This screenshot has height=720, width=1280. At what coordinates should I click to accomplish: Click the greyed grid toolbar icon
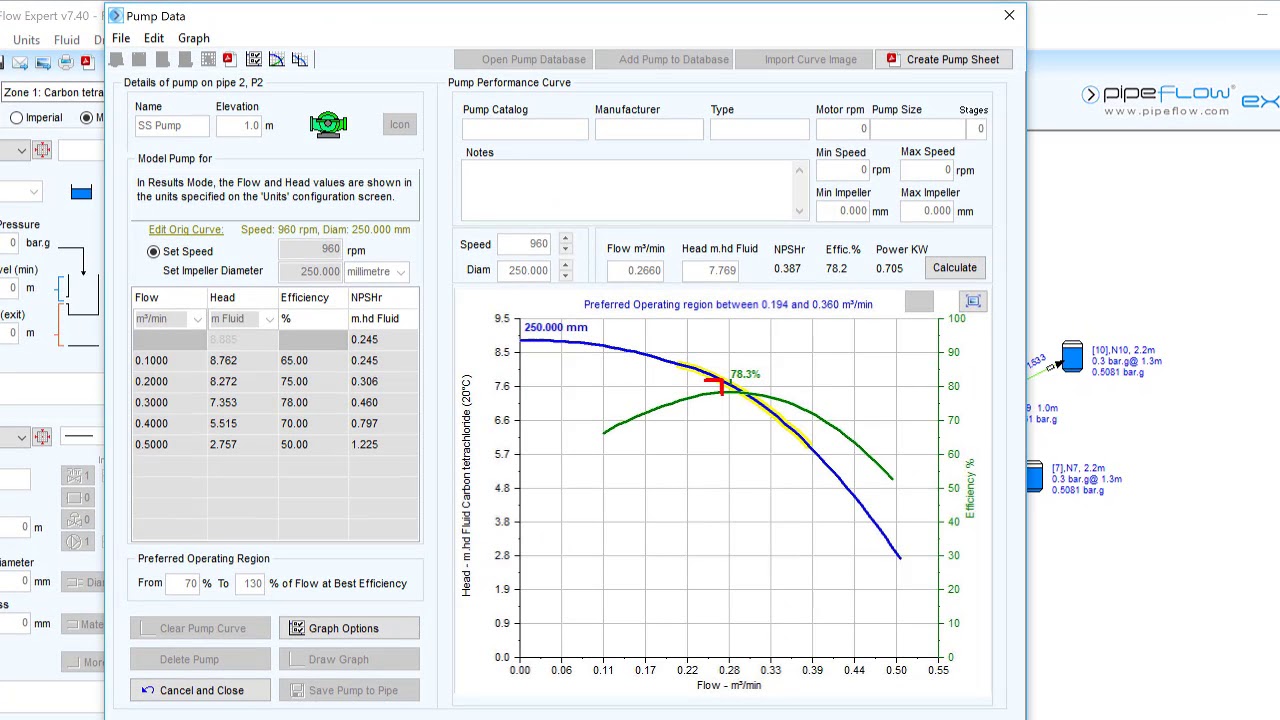[208, 60]
